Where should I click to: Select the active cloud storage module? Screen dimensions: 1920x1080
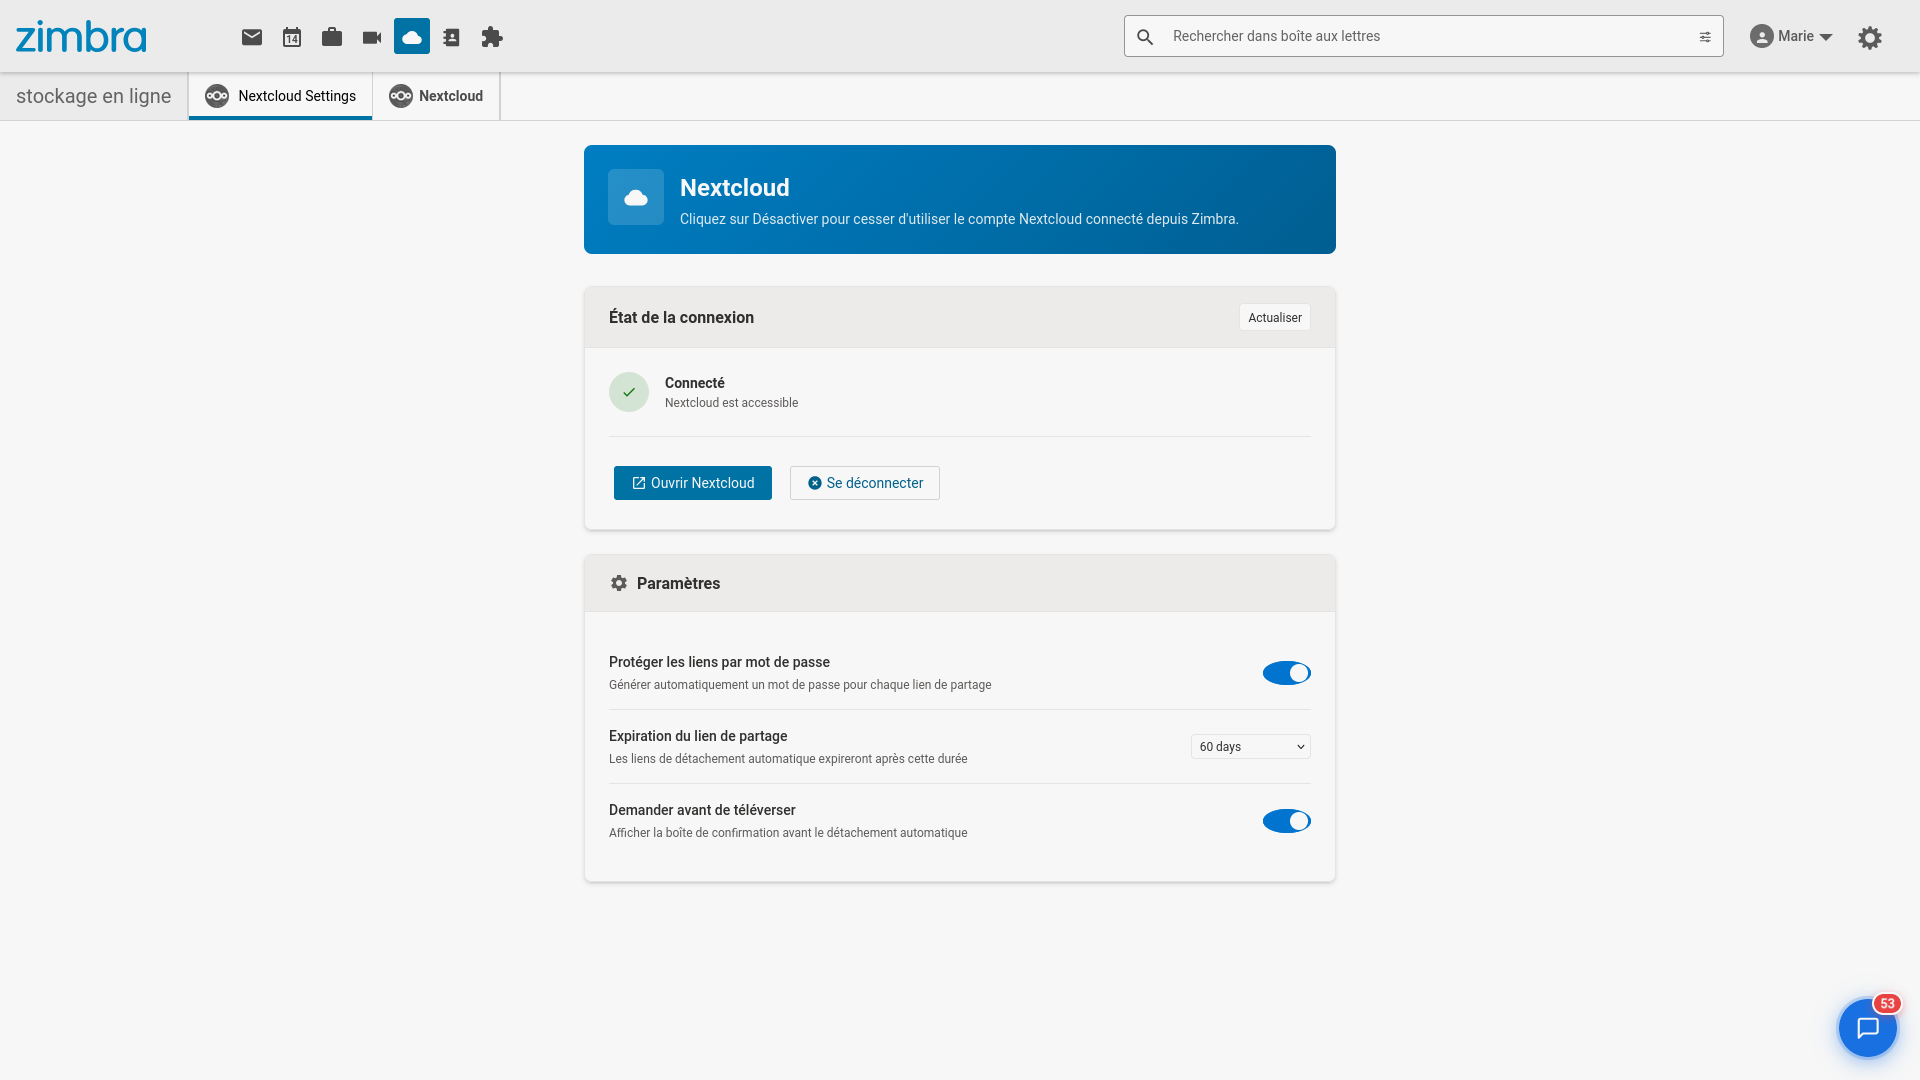coord(411,36)
